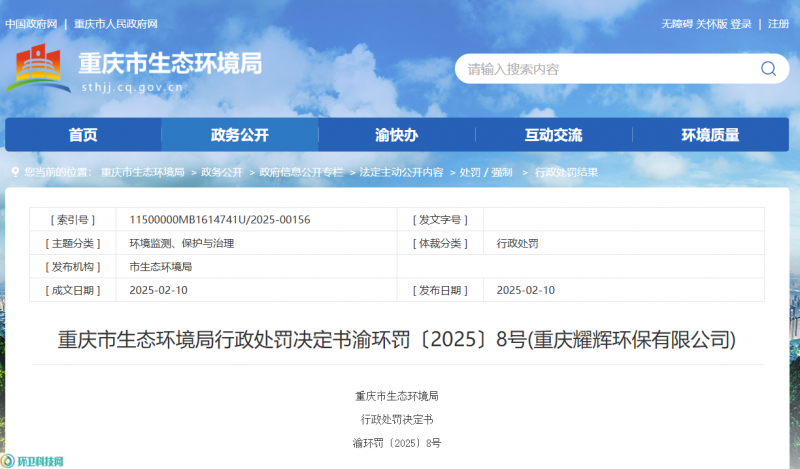Go to breadcrumb 重庆市生态环境局

(142, 172)
